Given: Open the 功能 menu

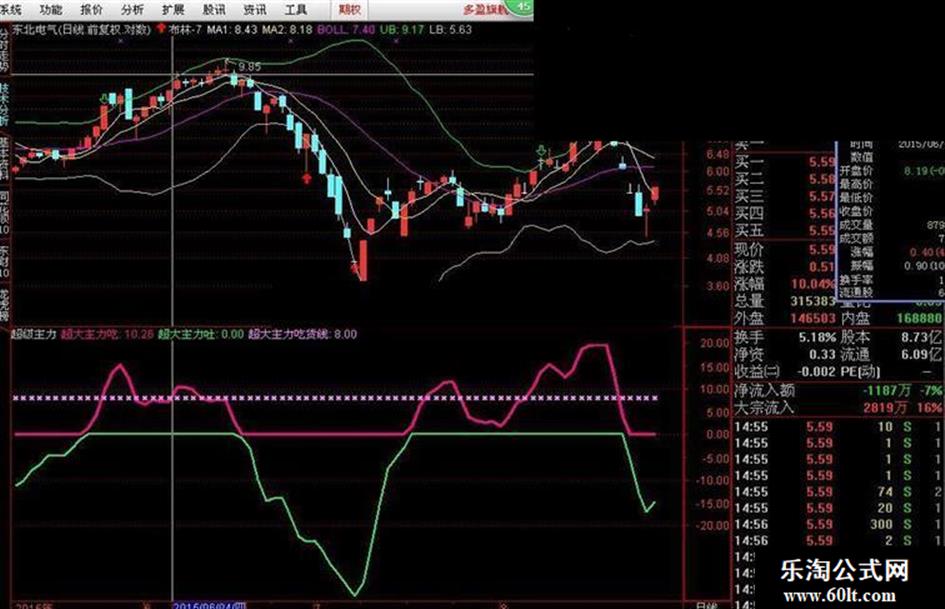Looking at the screenshot, I should coord(51,10).
